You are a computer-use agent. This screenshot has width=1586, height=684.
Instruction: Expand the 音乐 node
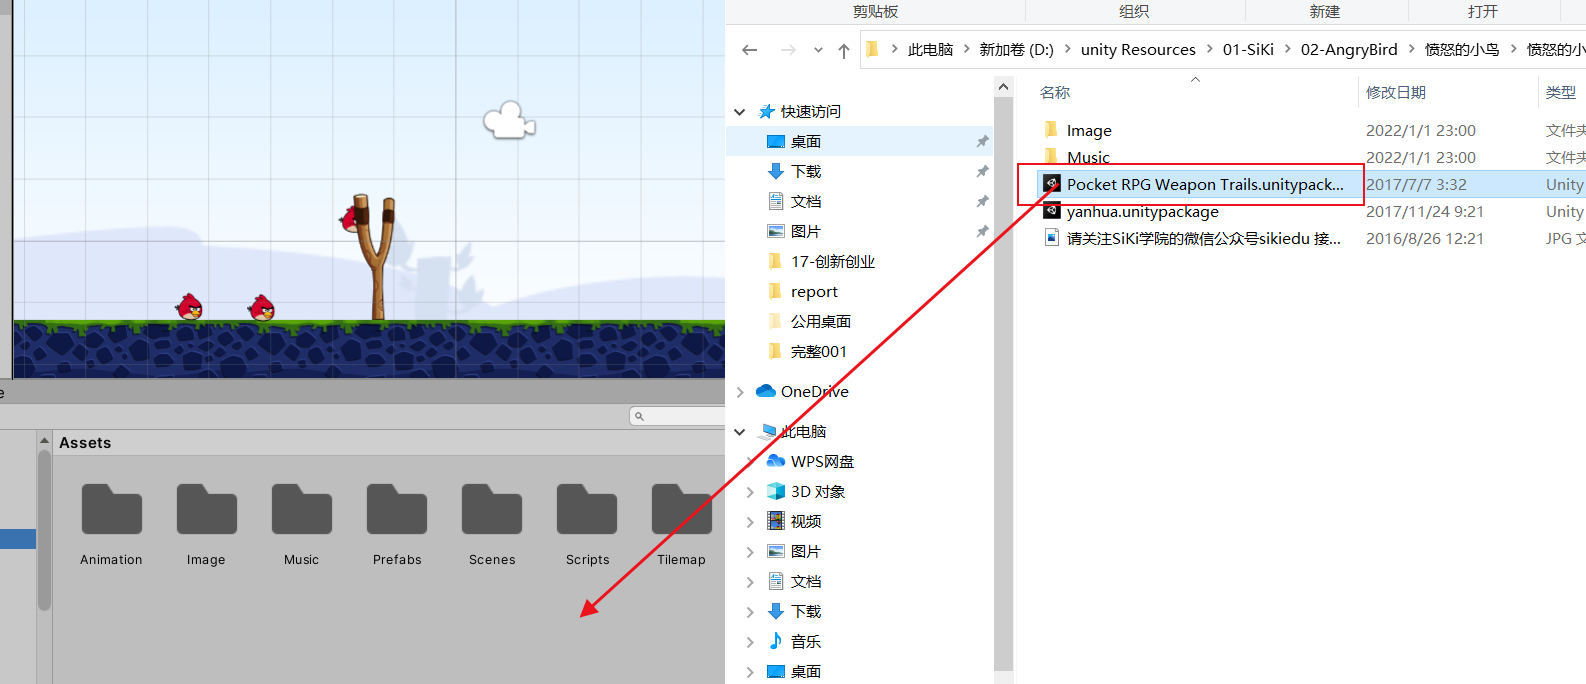pos(750,642)
